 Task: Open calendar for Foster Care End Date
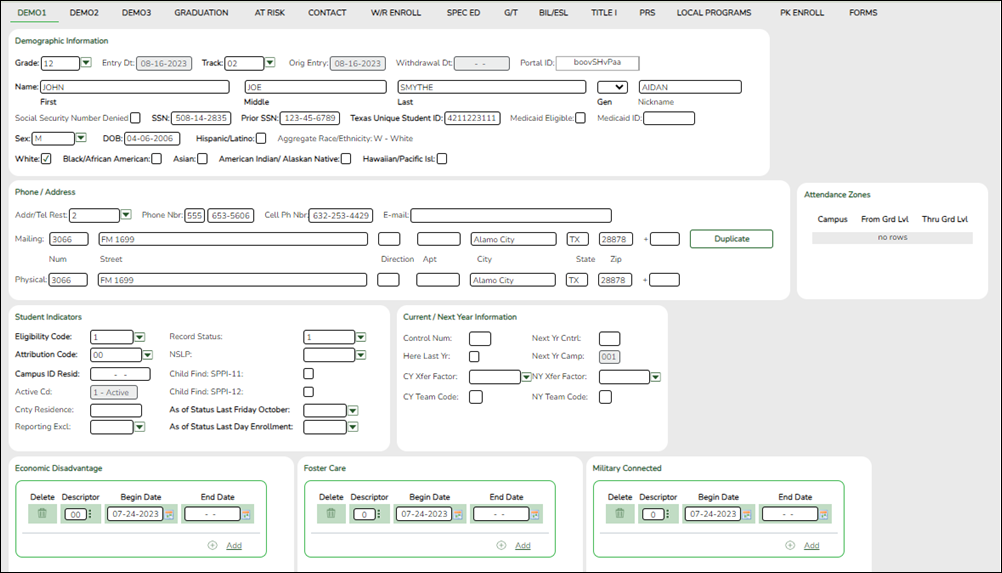536,514
